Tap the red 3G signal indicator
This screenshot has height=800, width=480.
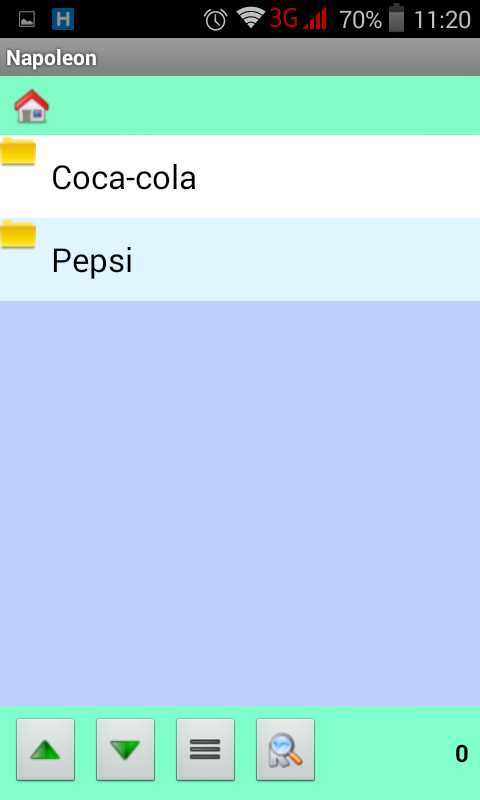point(298,19)
